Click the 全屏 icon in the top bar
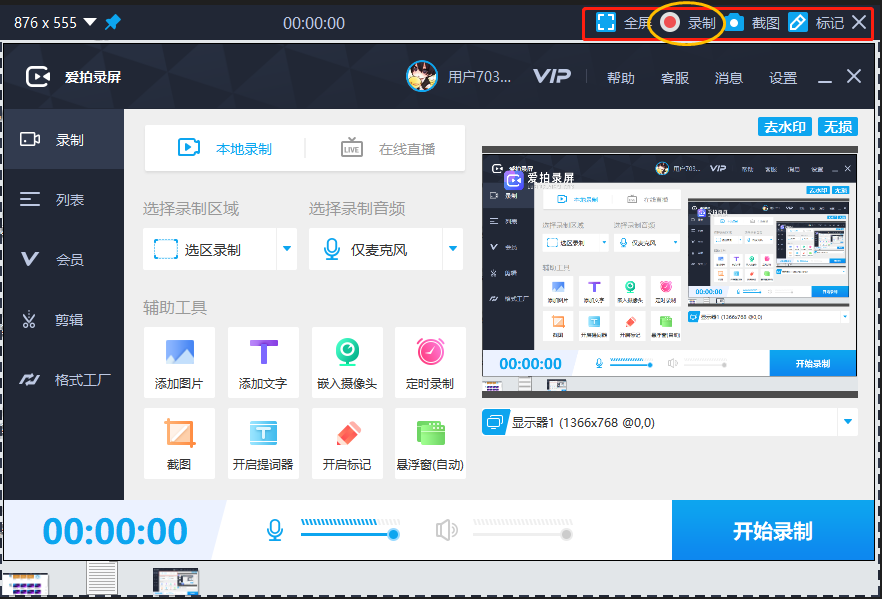Image resolution: width=882 pixels, height=599 pixels. tap(604, 21)
